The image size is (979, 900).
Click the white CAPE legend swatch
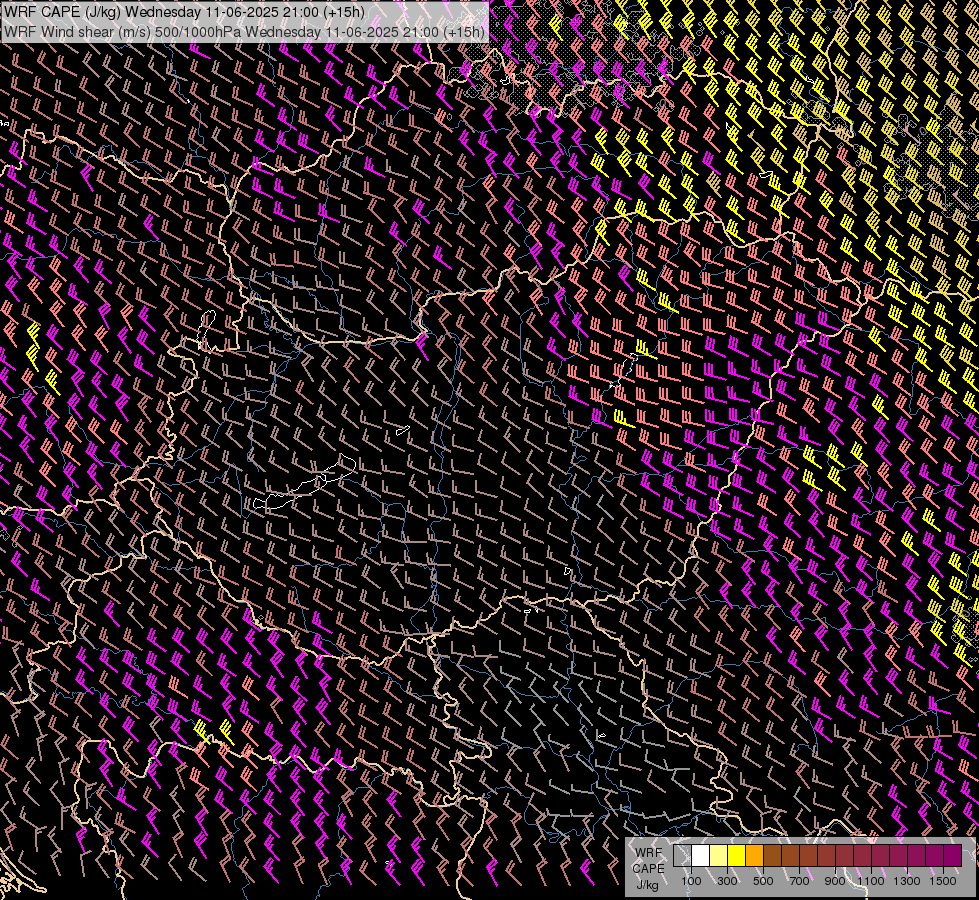(x=701, y=856)
